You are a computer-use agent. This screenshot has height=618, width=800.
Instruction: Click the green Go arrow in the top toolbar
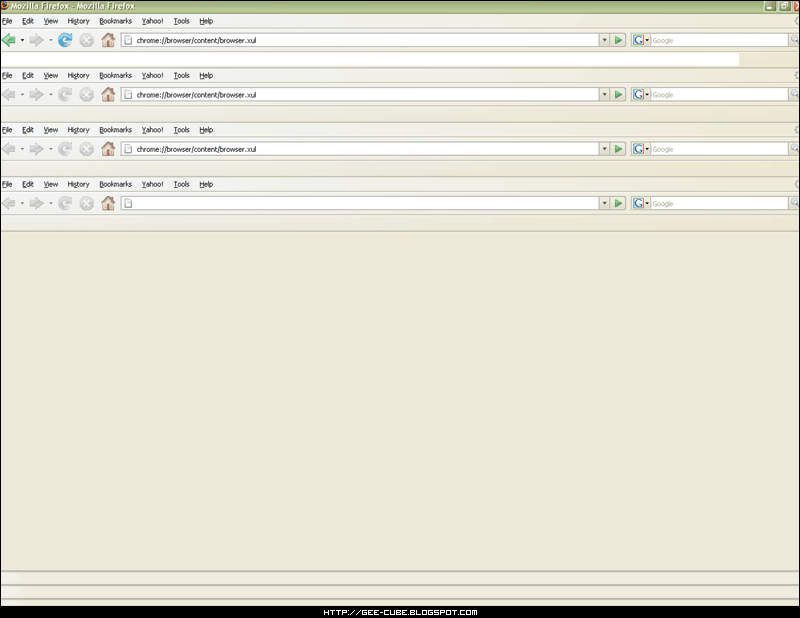(618, 40)
